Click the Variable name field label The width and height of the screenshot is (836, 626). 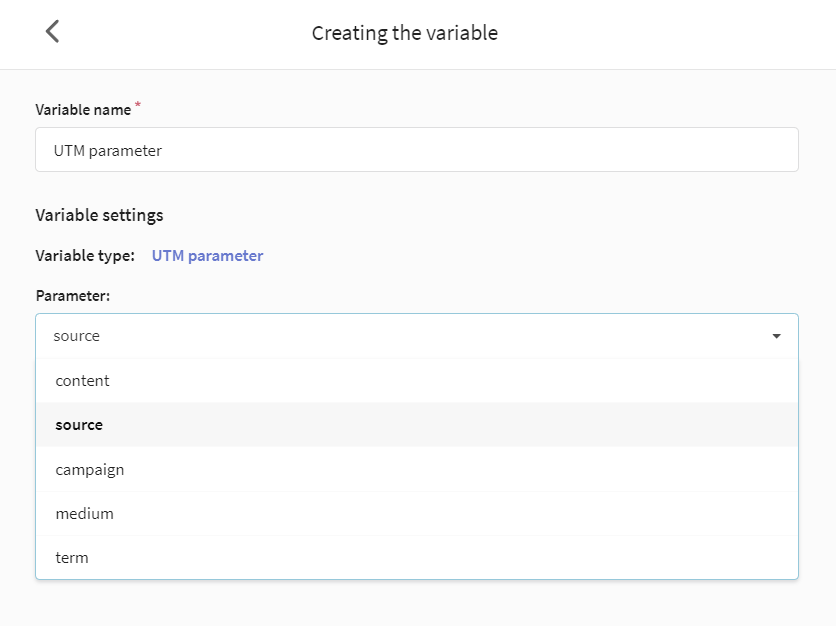click(x=83, y=110)
